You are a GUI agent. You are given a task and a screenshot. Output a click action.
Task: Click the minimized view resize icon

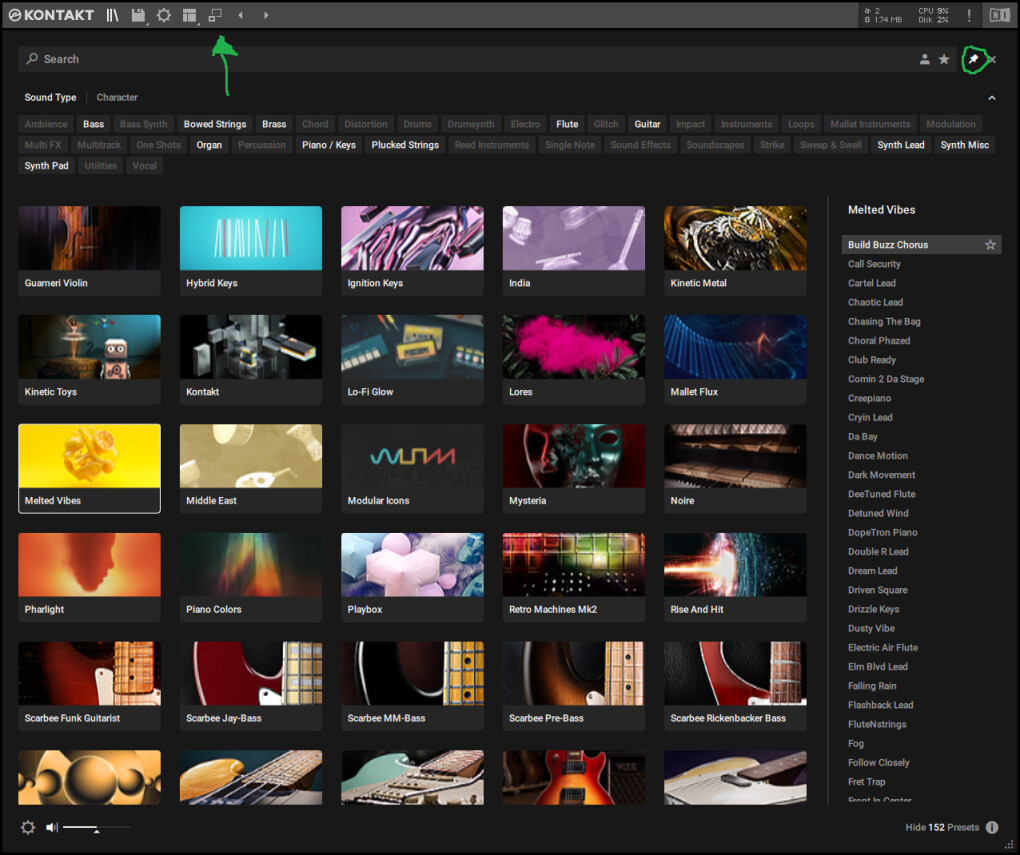[215, 15]
